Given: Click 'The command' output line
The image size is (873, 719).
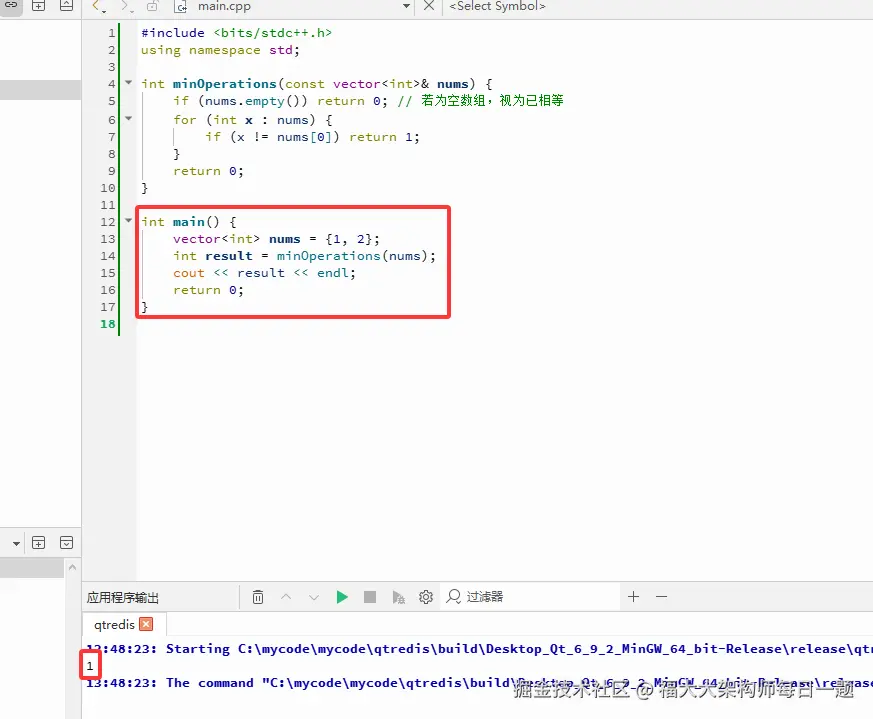Looking at the screenshot, I should click(x=479, y=683).
